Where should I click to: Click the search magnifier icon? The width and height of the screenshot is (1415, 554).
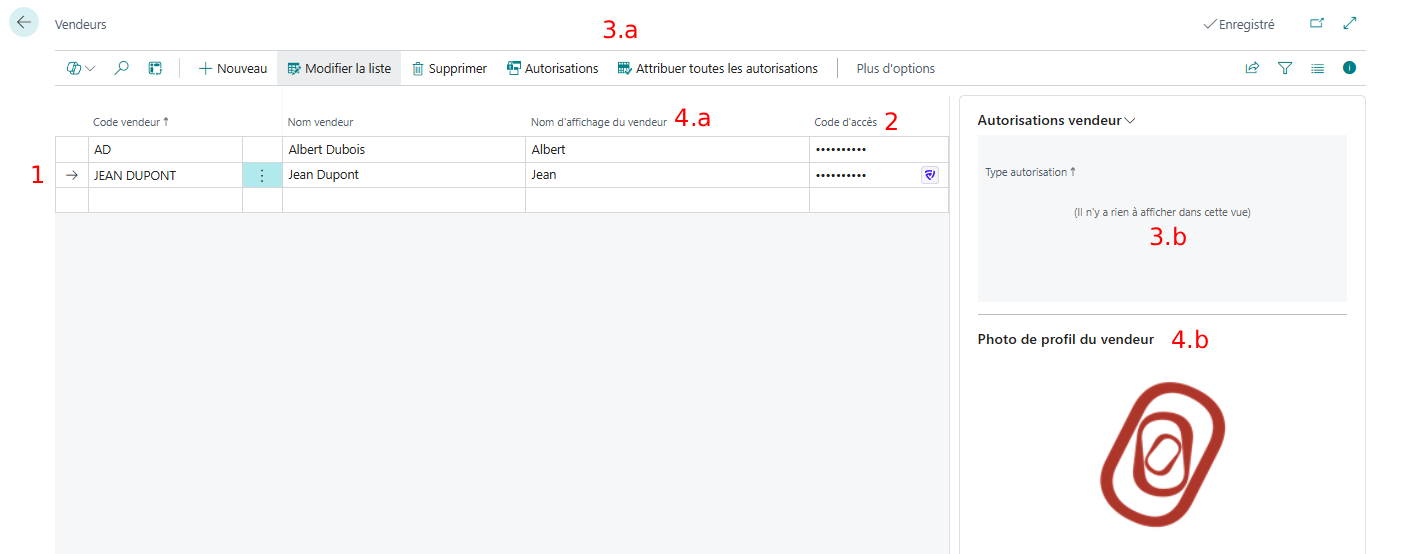[122, 68]
